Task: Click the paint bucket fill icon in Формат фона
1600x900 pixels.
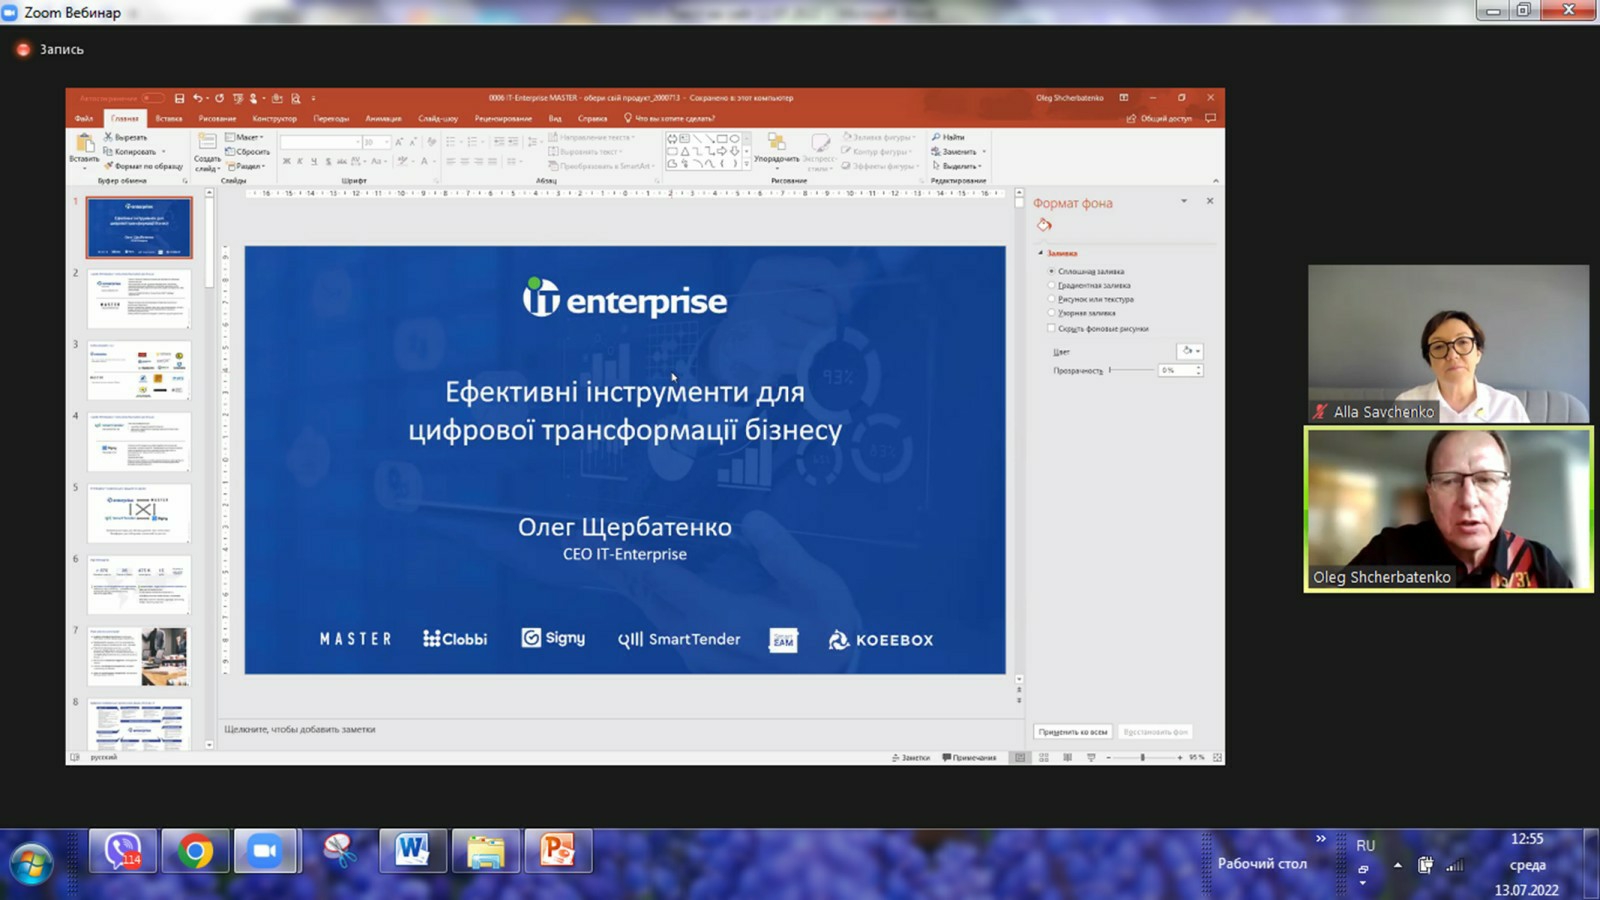Action: coord(1044,225)
